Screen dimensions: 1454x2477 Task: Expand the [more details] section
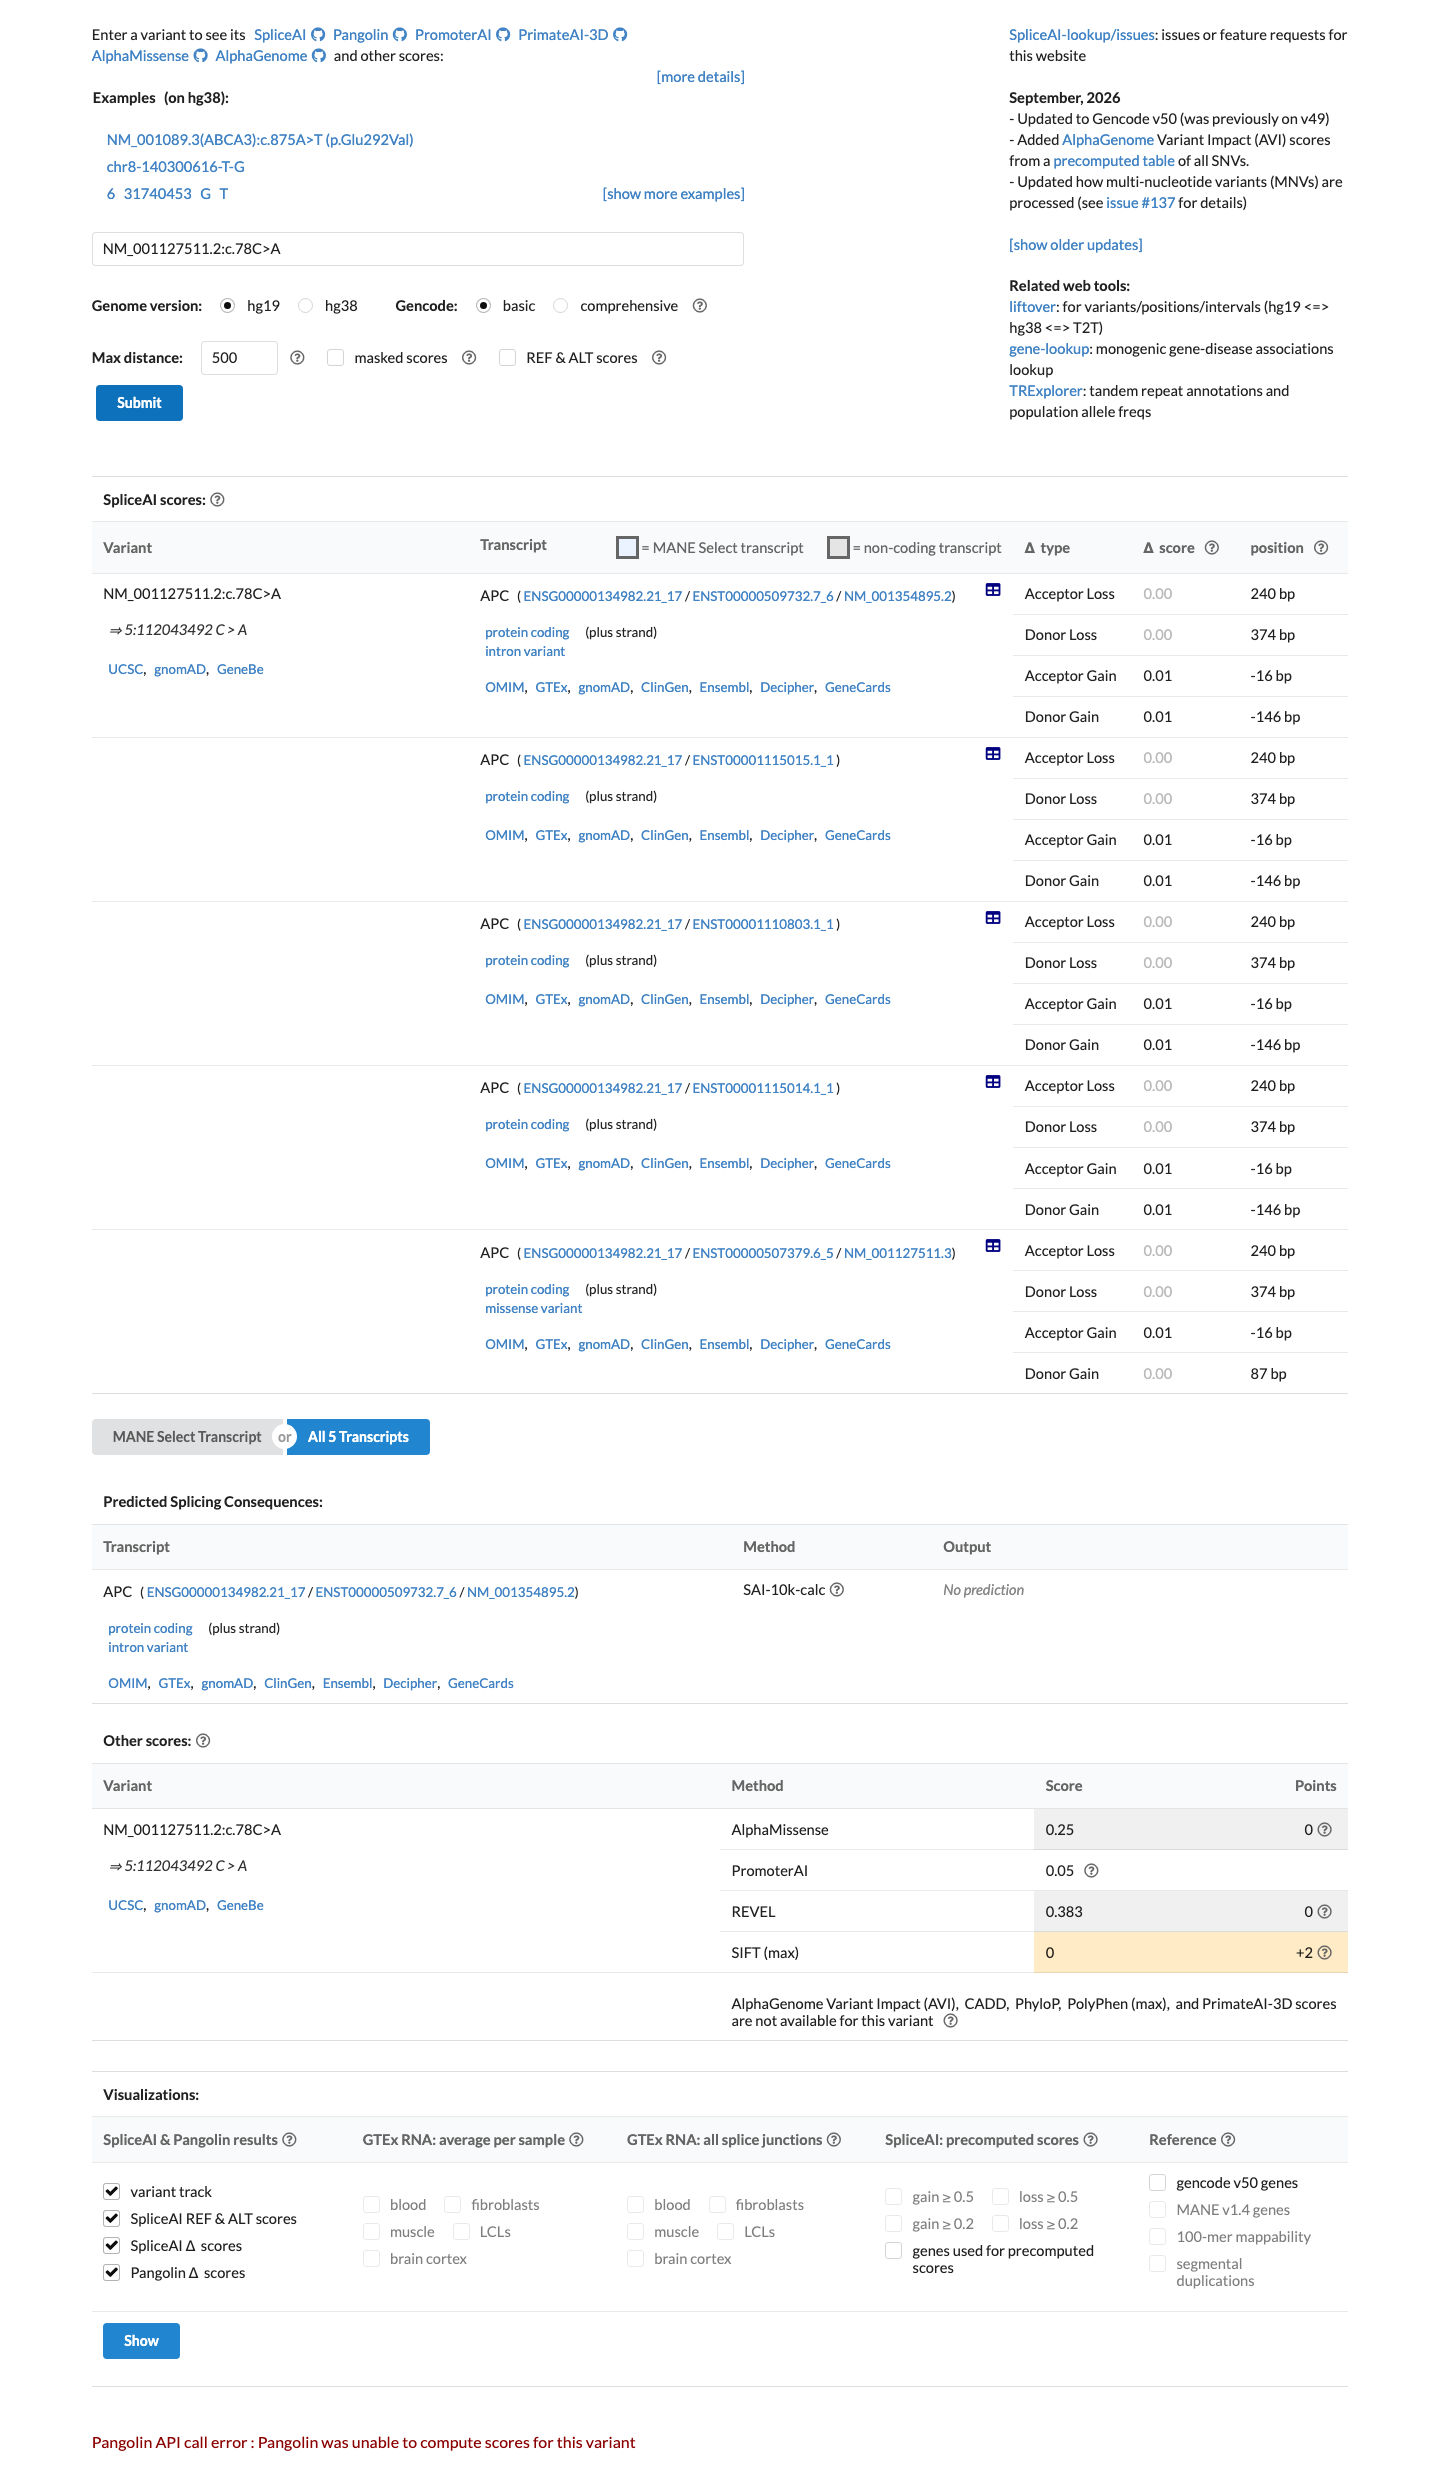tap(700, 77)
